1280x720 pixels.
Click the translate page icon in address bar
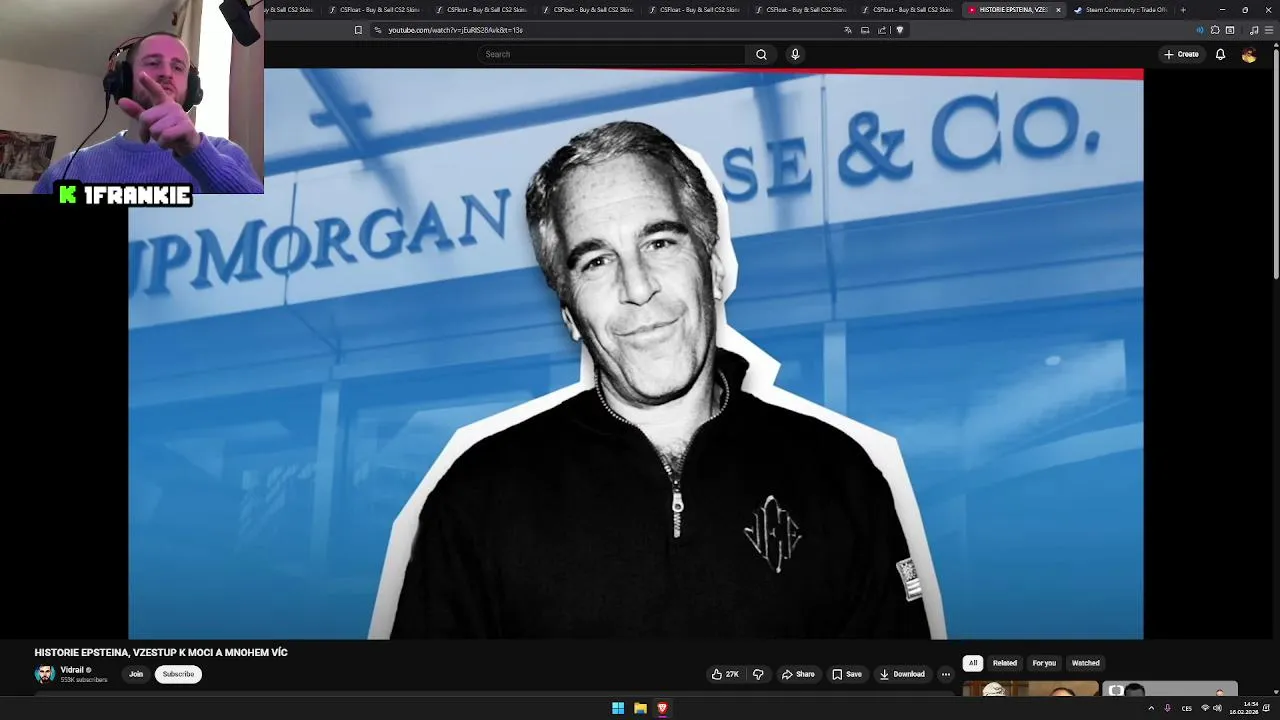coord(848,30)
